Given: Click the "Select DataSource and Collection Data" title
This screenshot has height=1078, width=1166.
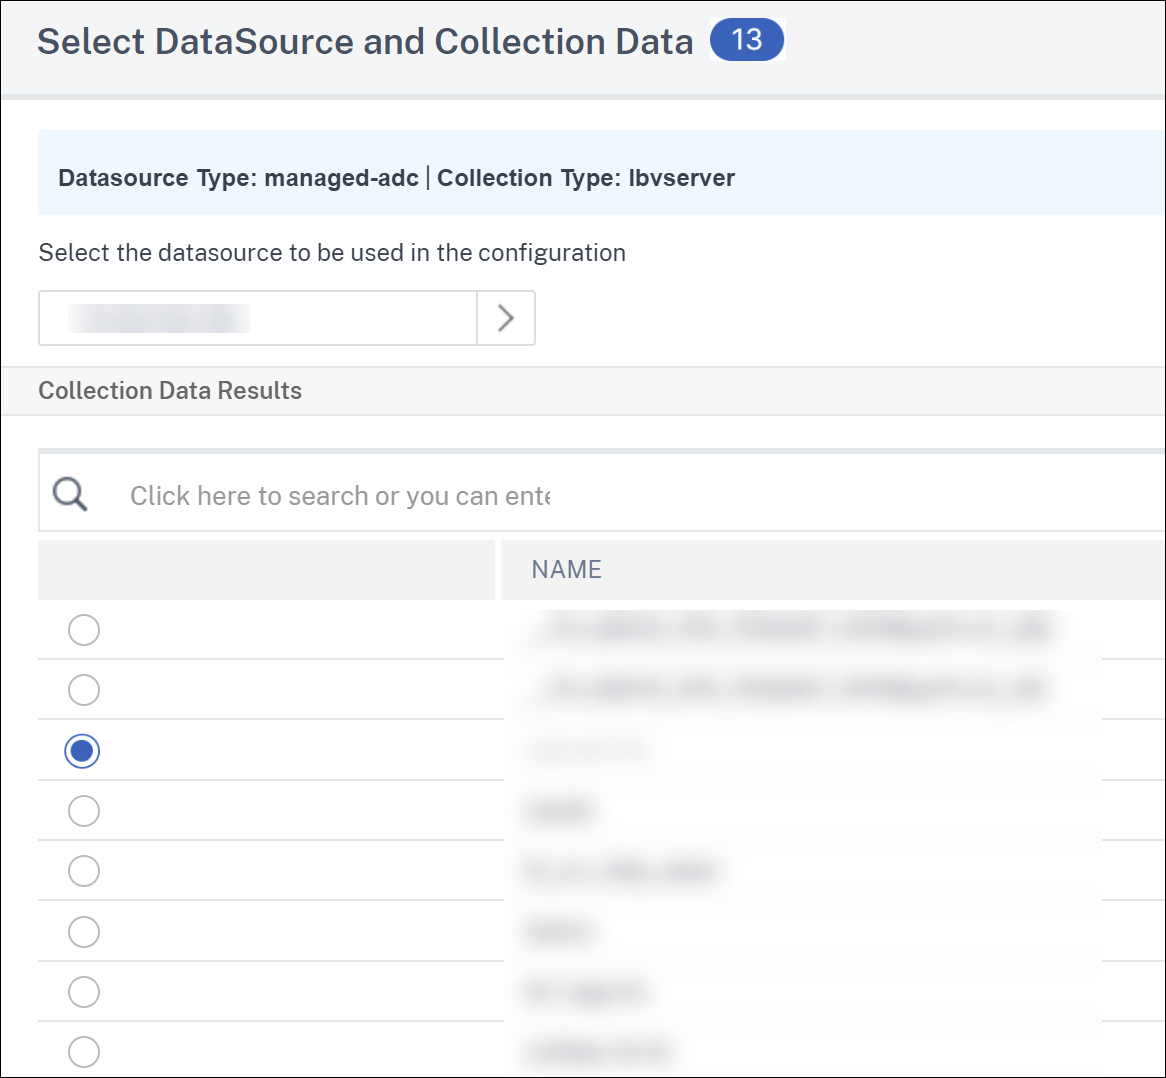Looking at the screenshot, I should (365, 42).
